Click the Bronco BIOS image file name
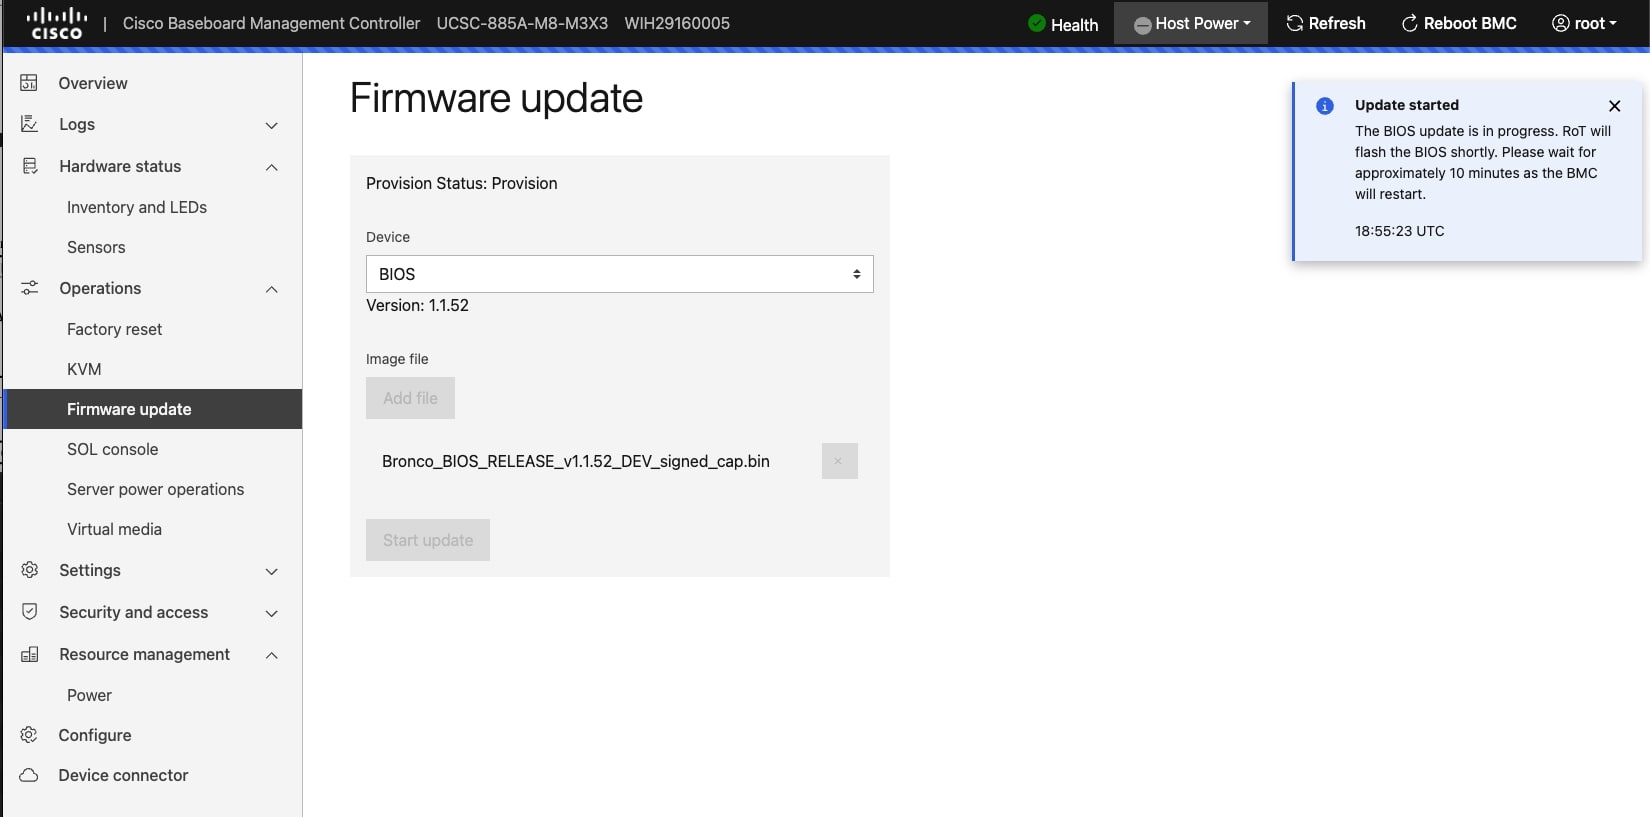The image size is (1650, 817). coord(576,461)
